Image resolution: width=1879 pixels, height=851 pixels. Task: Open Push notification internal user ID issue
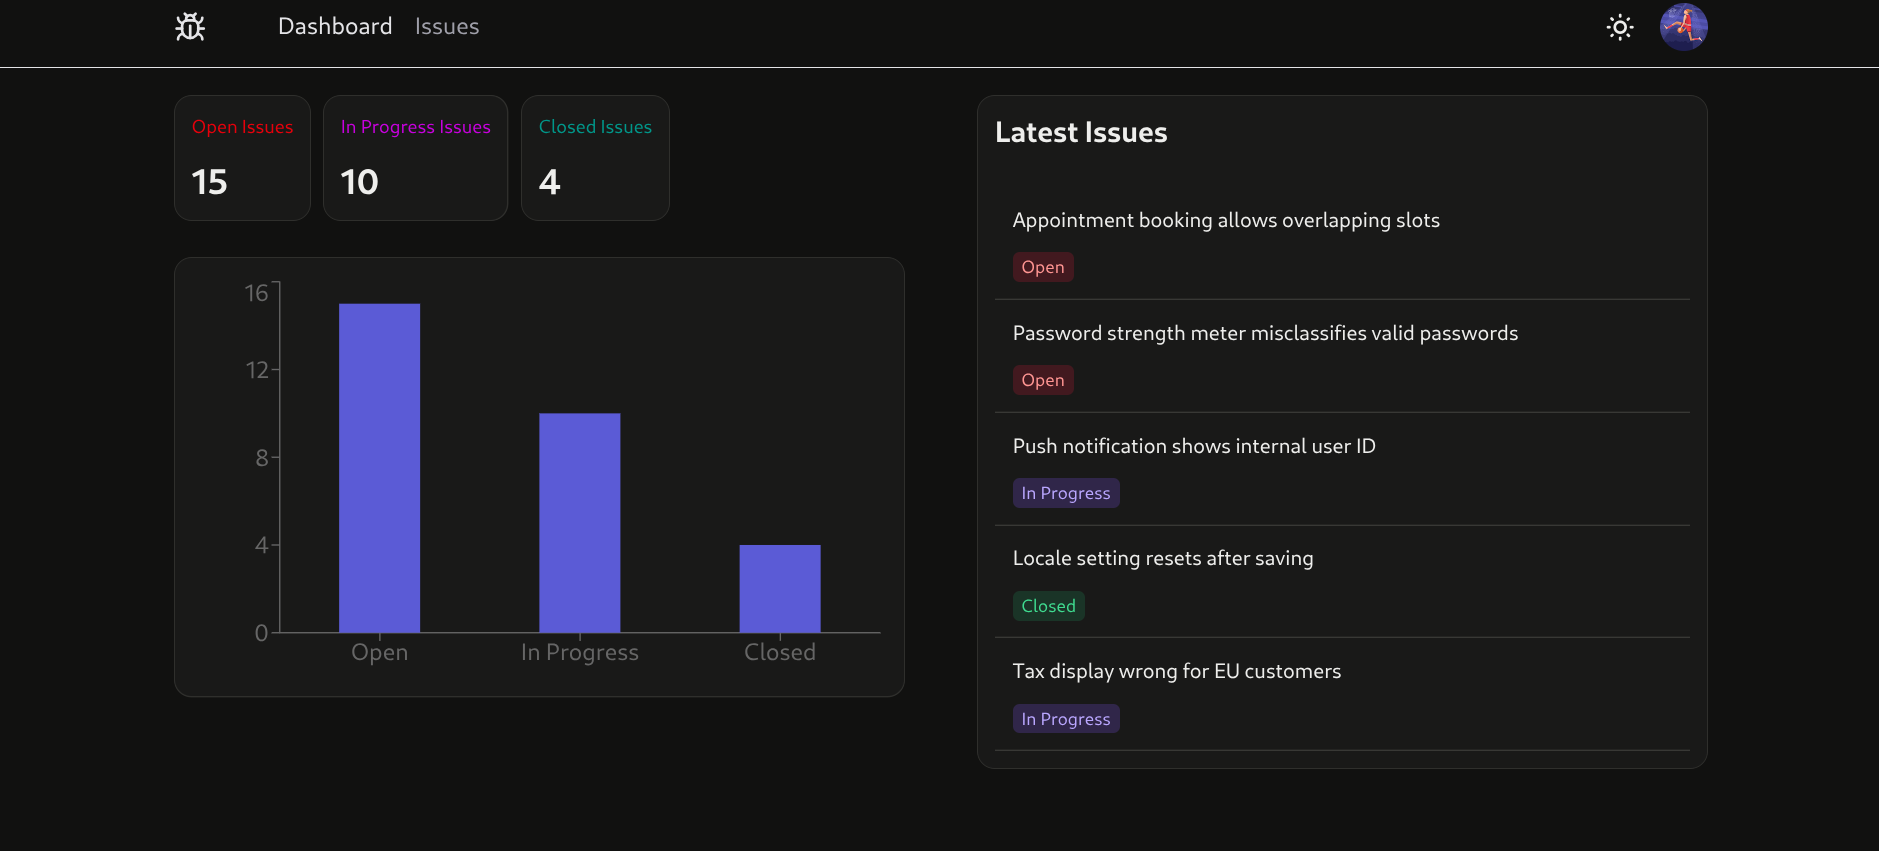1194,446
